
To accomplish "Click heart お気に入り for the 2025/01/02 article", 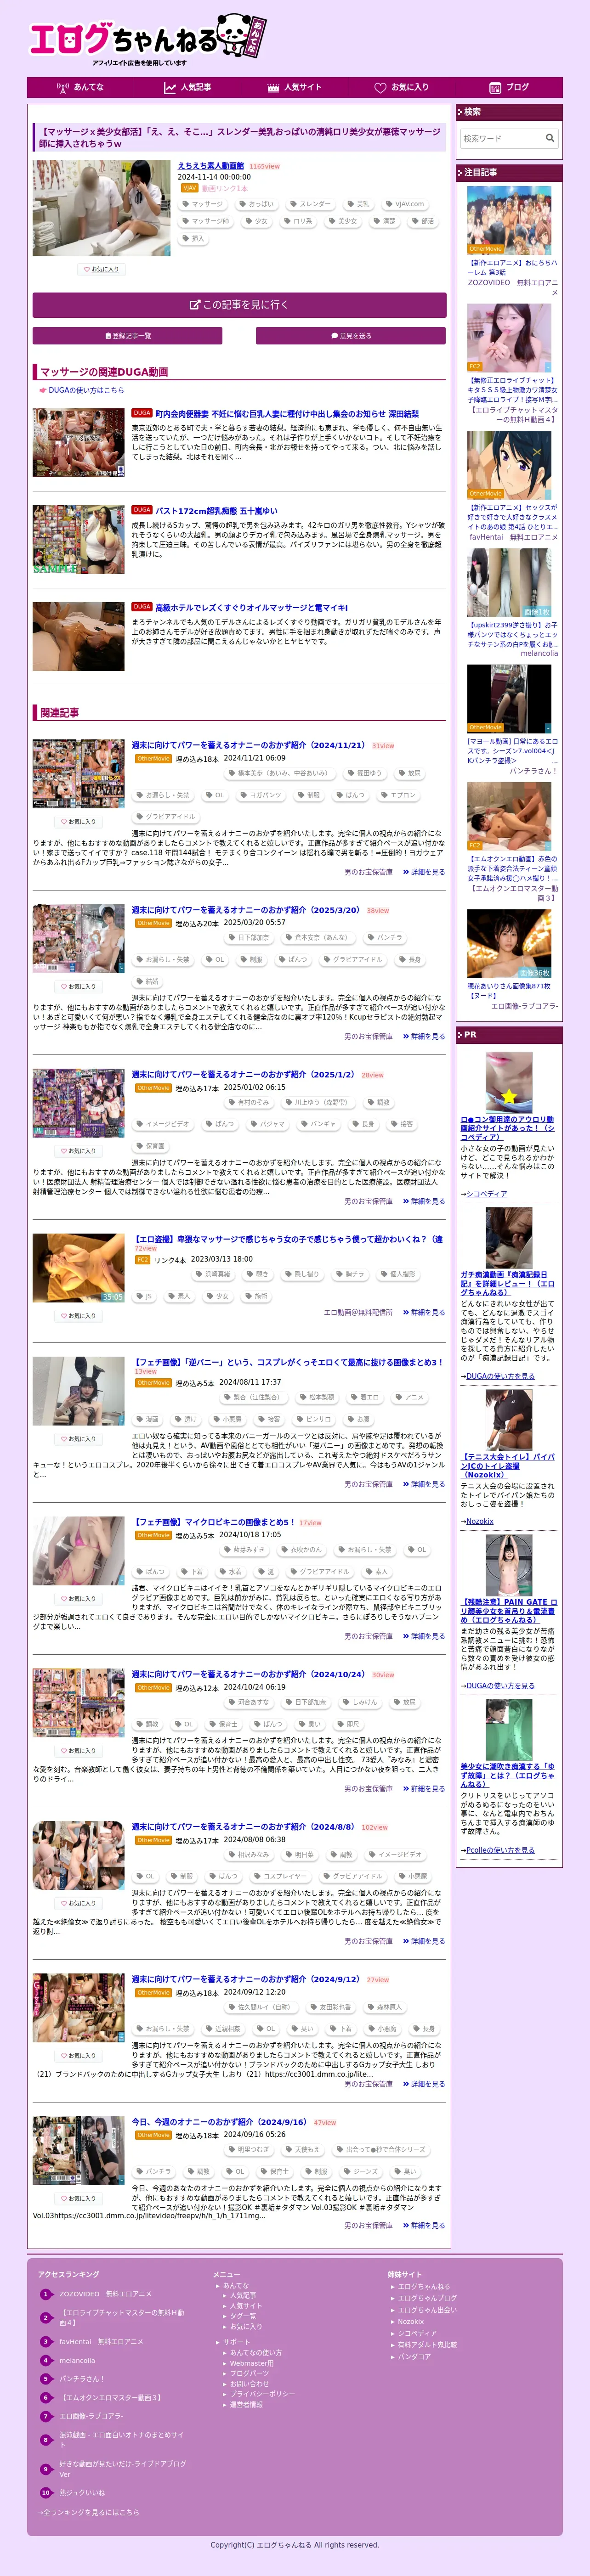I will 78,1151.
